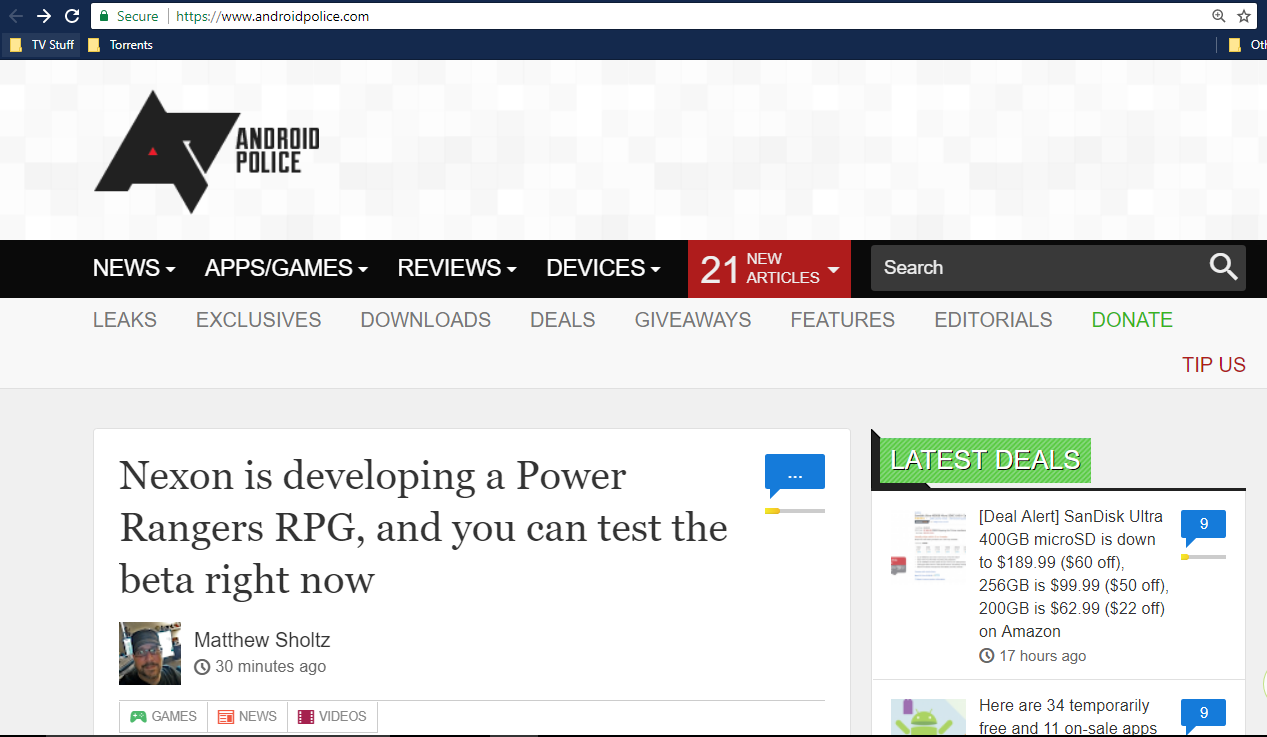Click the author name Matthew Sholtz

click(262, 640)
